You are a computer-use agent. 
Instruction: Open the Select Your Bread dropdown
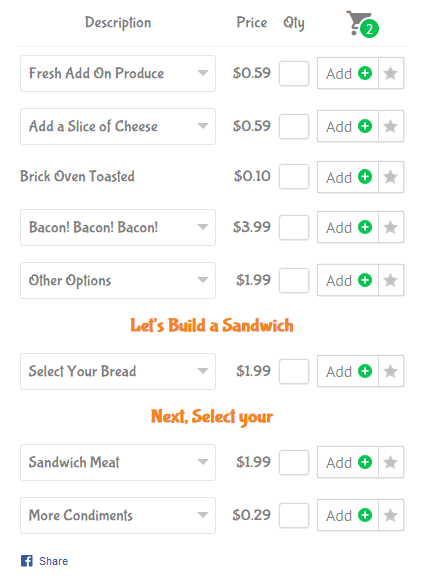(118, 371)
